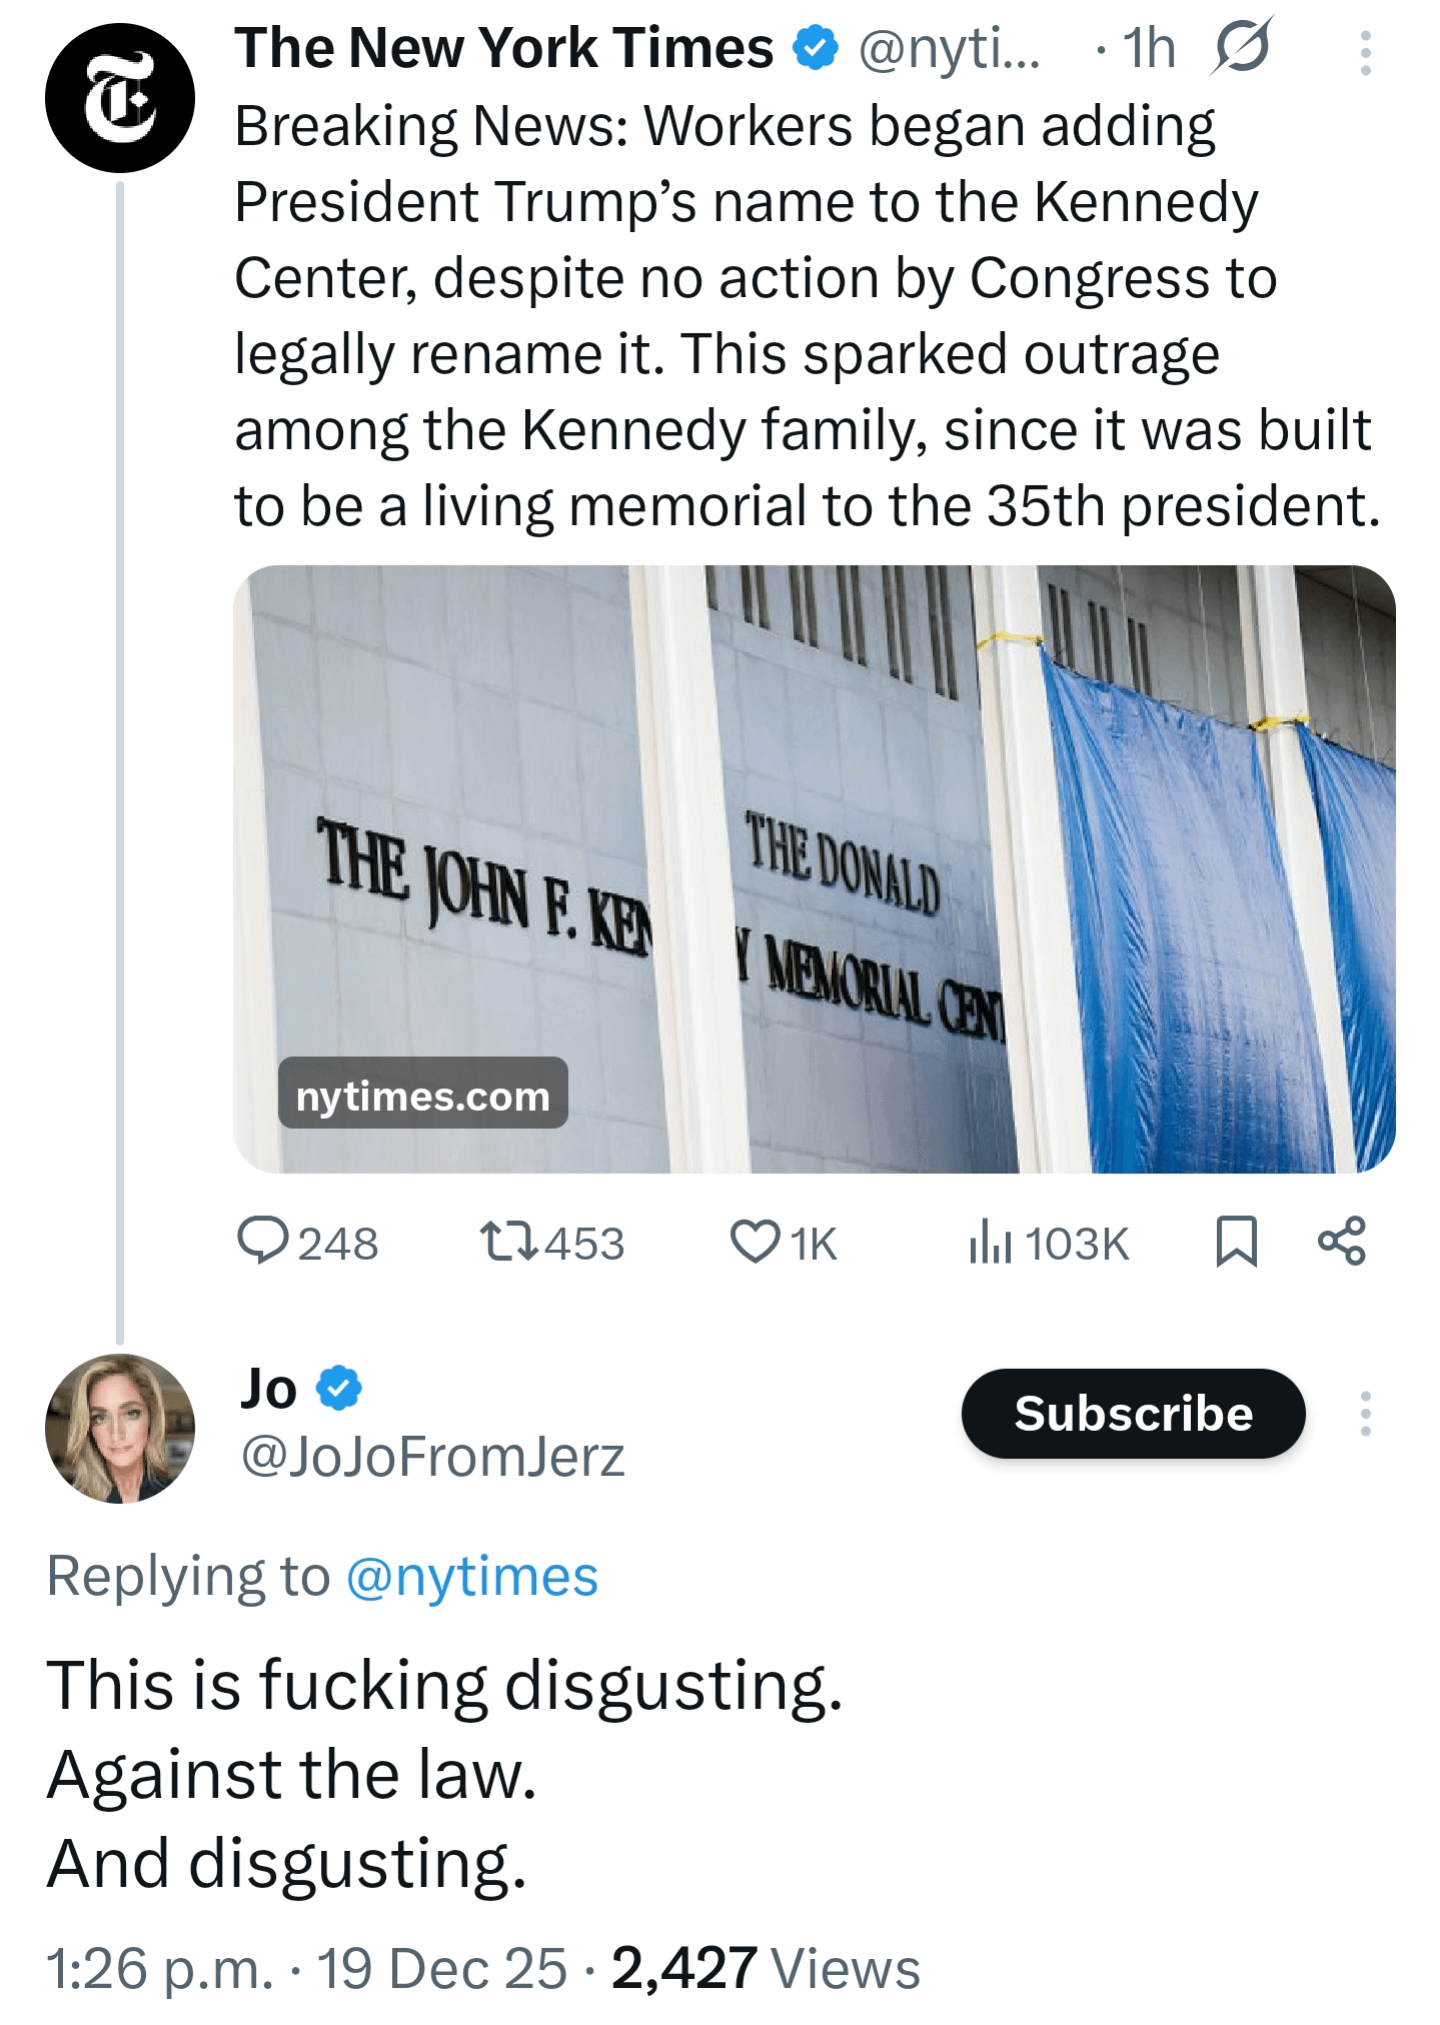Tap the nytimes.com link label

423,1094
